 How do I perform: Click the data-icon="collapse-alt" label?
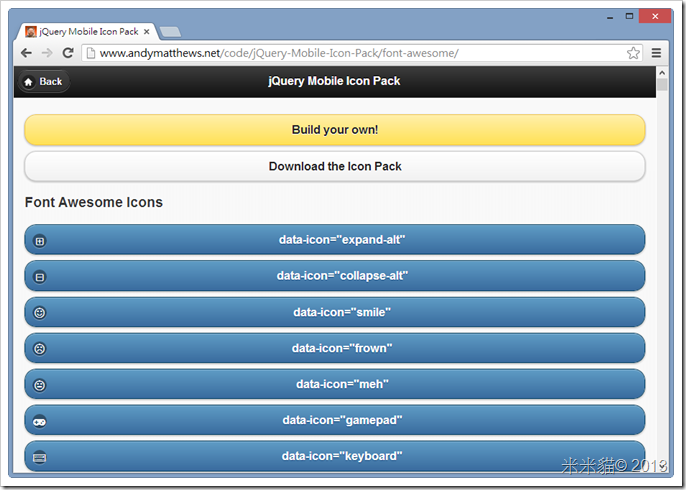[x=342, y=276]
